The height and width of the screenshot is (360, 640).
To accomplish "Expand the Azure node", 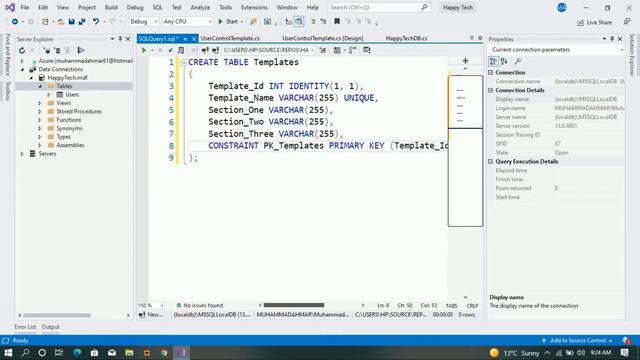I will point(22,61).
